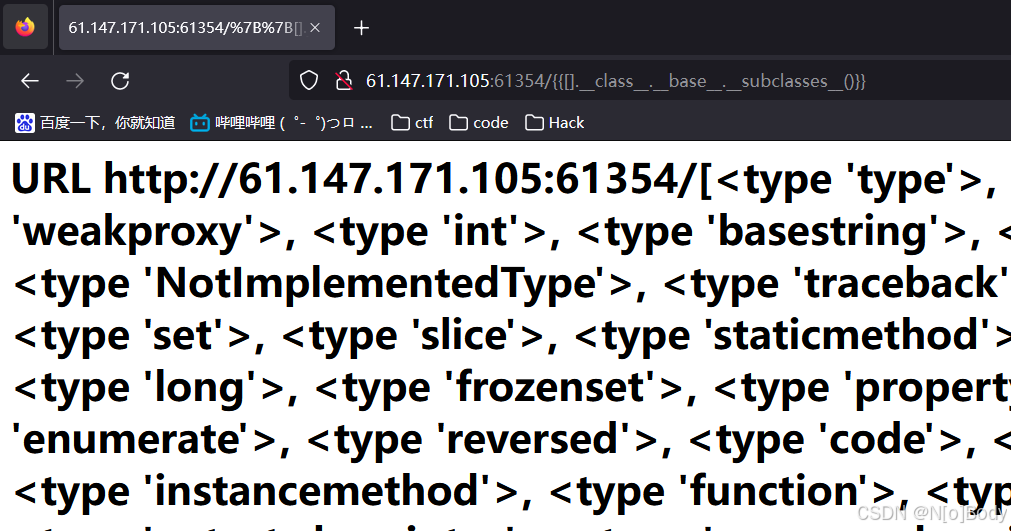This screenshot has width=1011, height=531.
Task: Open the 百度一下，你就知道 bookmark
Action: tap(95, 122)
